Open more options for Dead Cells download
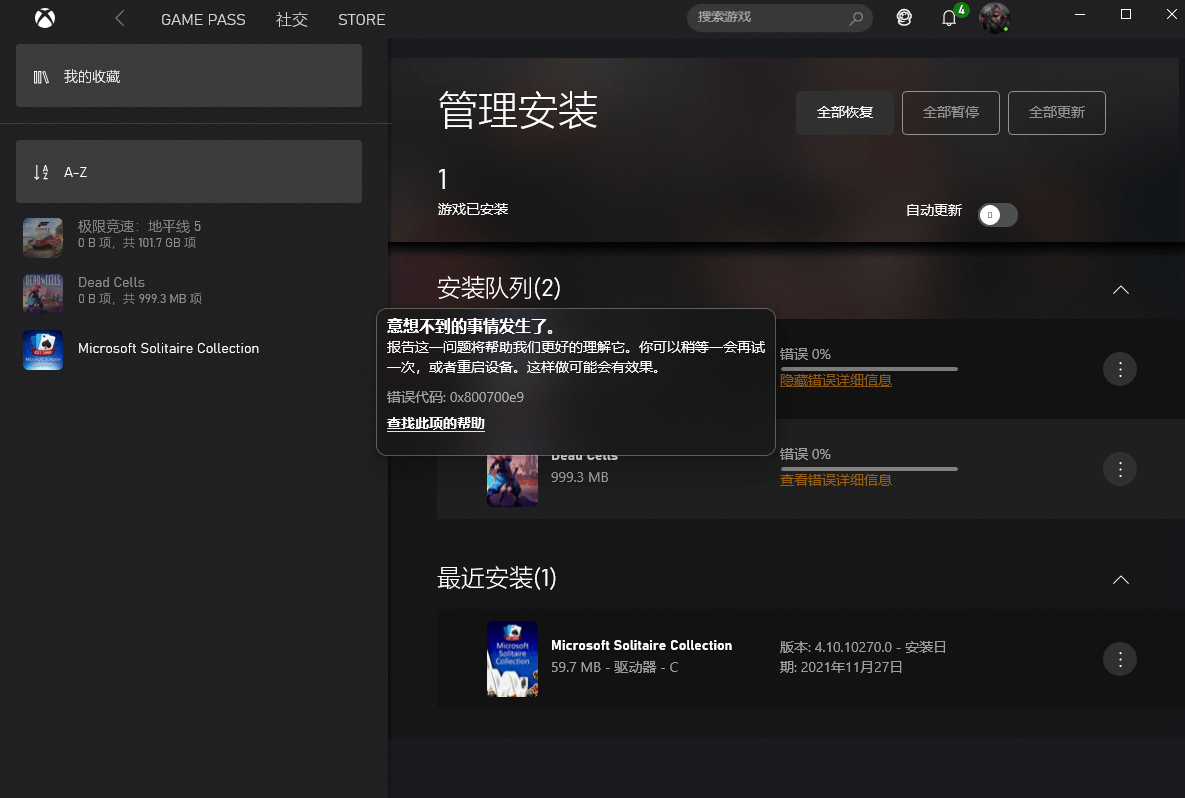 click(1120, 469)
